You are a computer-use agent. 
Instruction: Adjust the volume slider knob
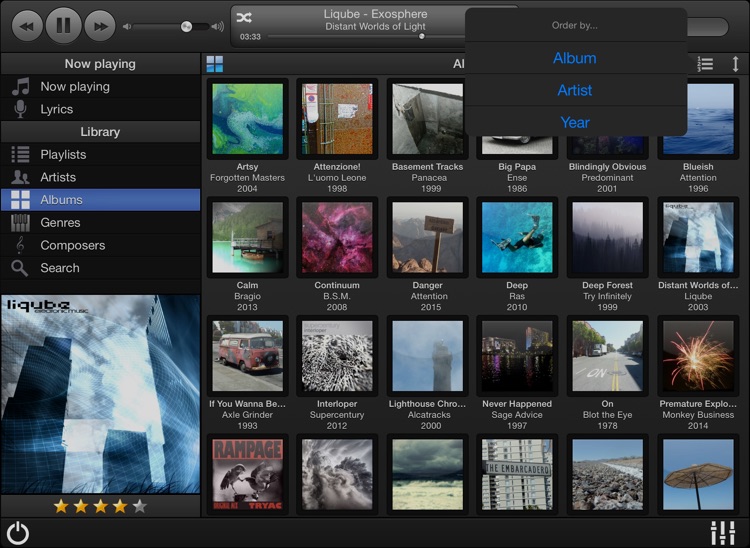coord(186,26)
